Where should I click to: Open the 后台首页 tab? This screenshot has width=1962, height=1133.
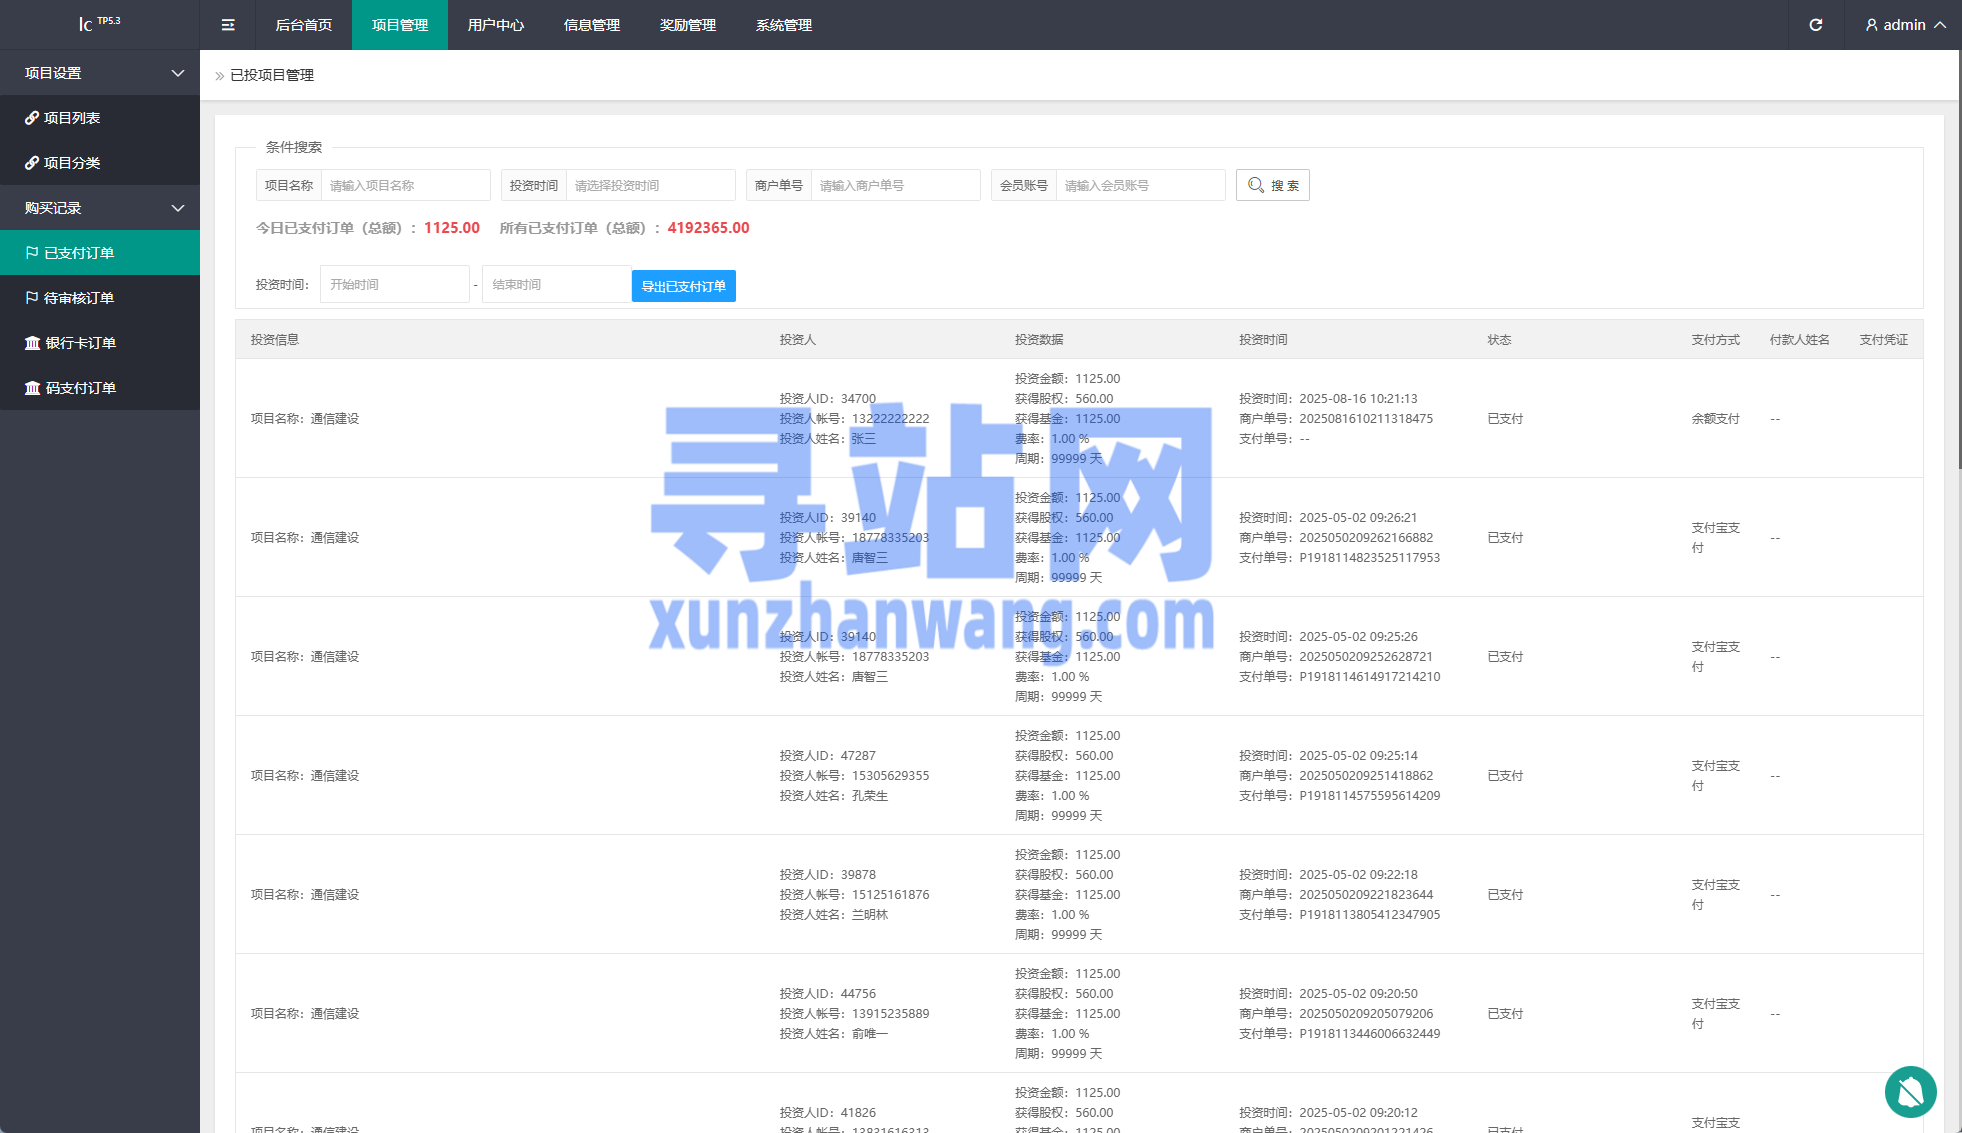[304, 25]
